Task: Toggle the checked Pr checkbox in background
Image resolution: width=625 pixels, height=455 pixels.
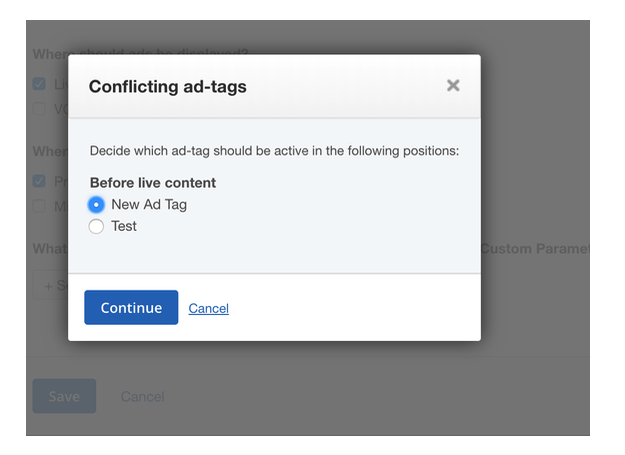Action: point(39,181)
